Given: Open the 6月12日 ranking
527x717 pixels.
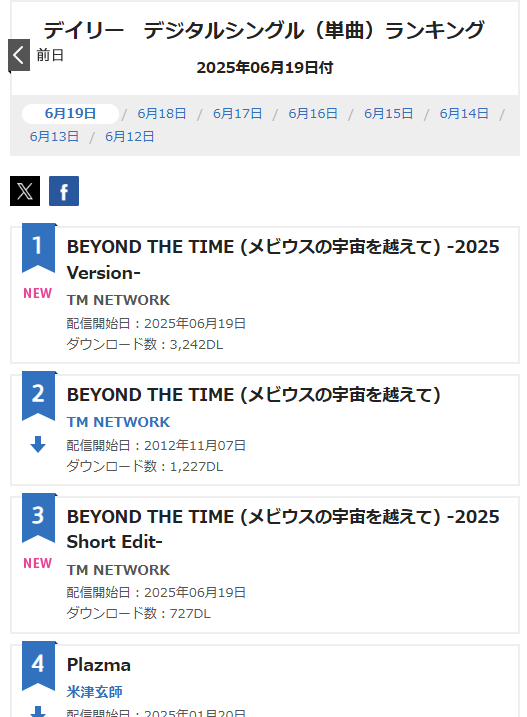Looking at the screenshot, I should coord(130,136).
